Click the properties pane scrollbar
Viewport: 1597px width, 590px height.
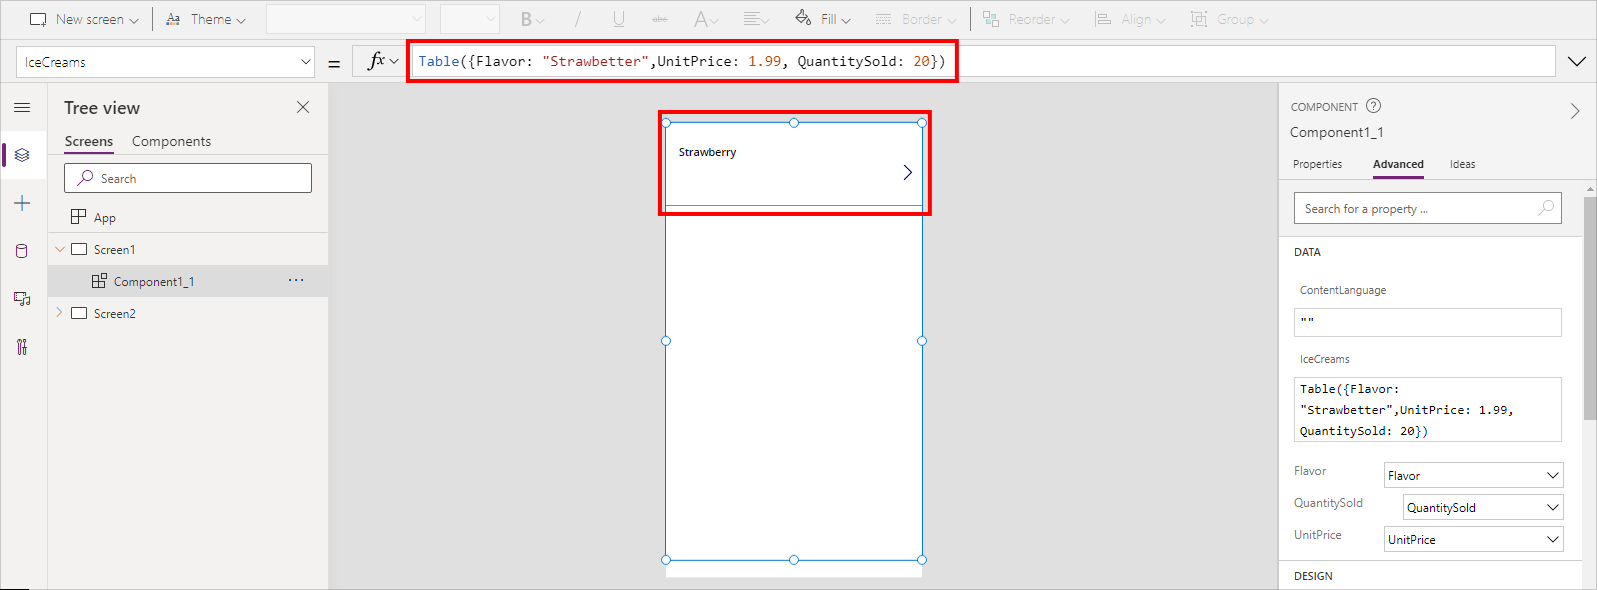click(x=1590, y=308)
